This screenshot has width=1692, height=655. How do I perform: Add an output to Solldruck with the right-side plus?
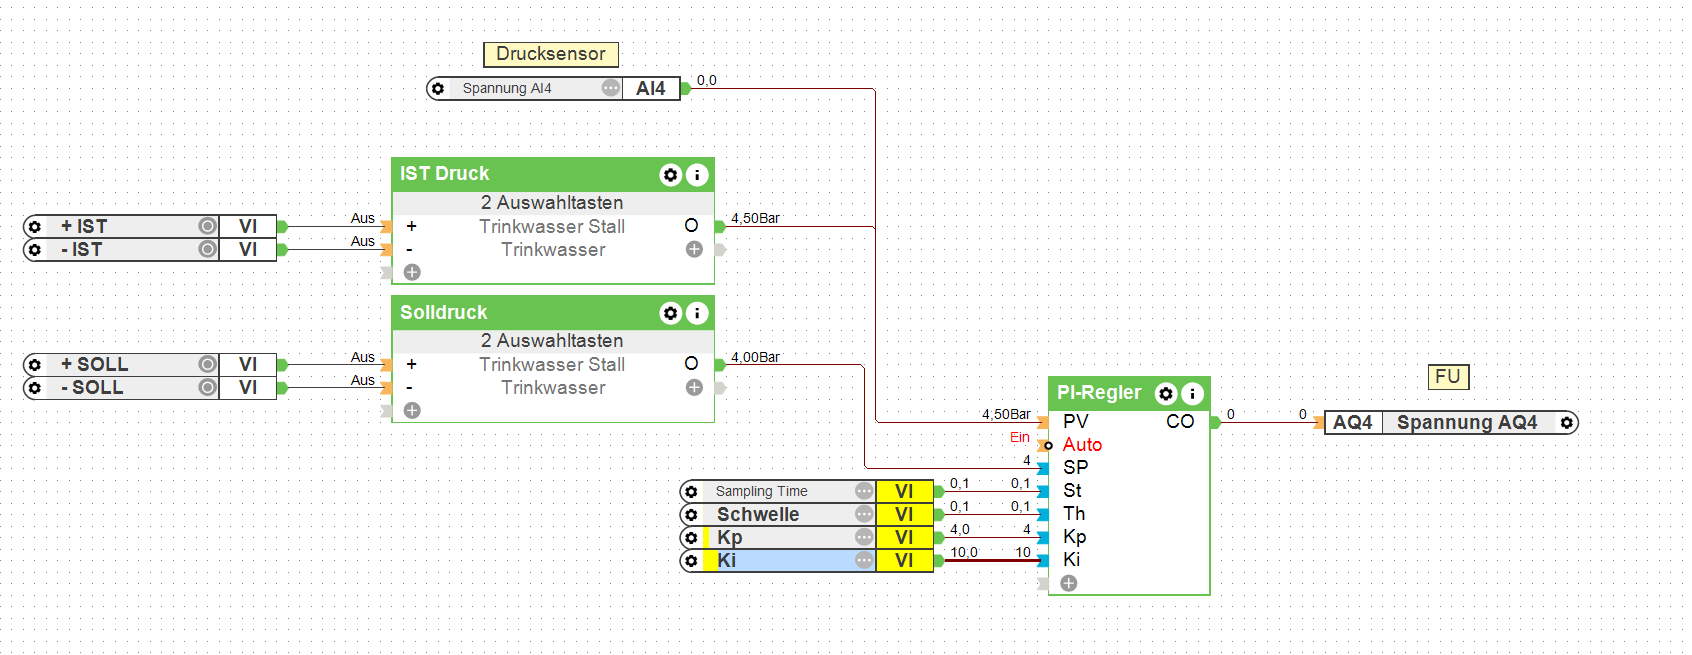694,387
